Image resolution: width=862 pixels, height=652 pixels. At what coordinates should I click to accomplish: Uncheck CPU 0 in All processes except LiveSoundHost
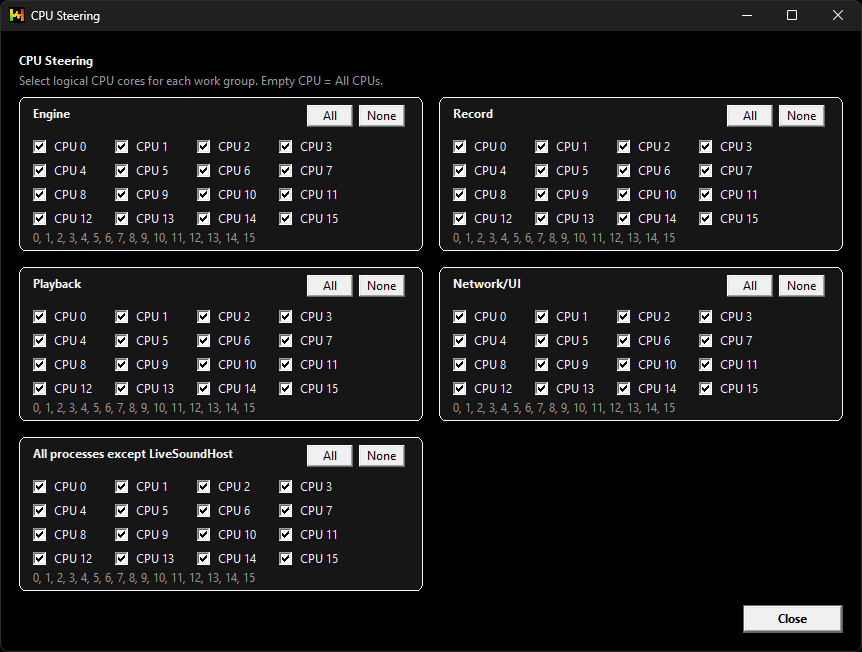click(40, 487)
